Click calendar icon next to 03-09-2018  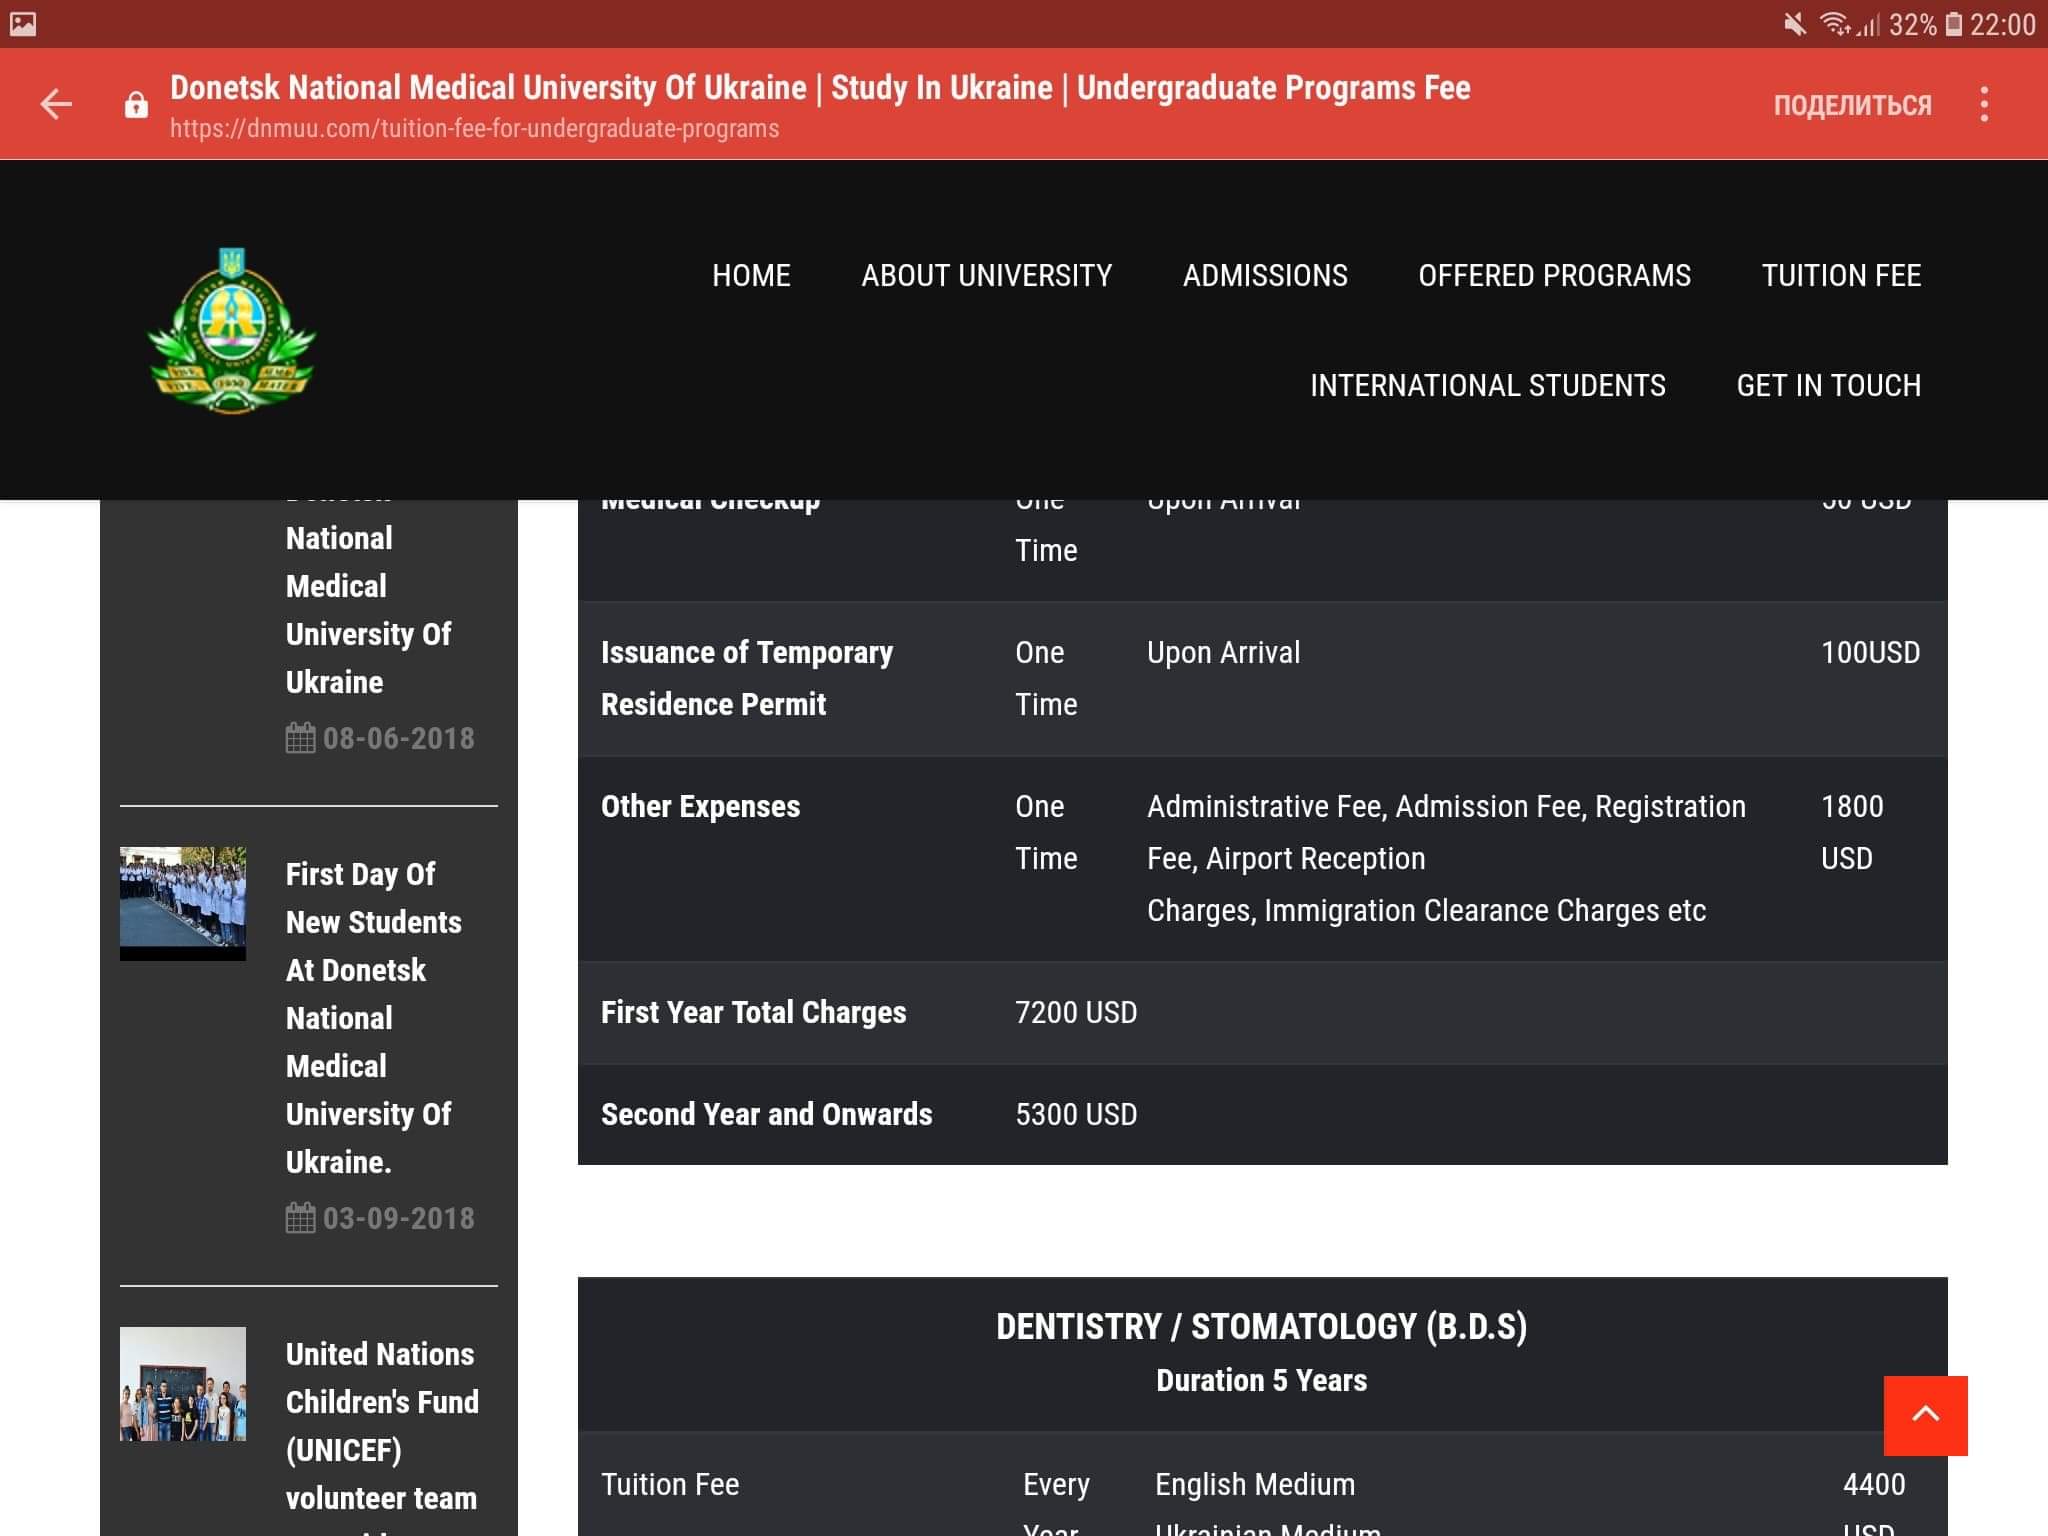click(300, 1218)
